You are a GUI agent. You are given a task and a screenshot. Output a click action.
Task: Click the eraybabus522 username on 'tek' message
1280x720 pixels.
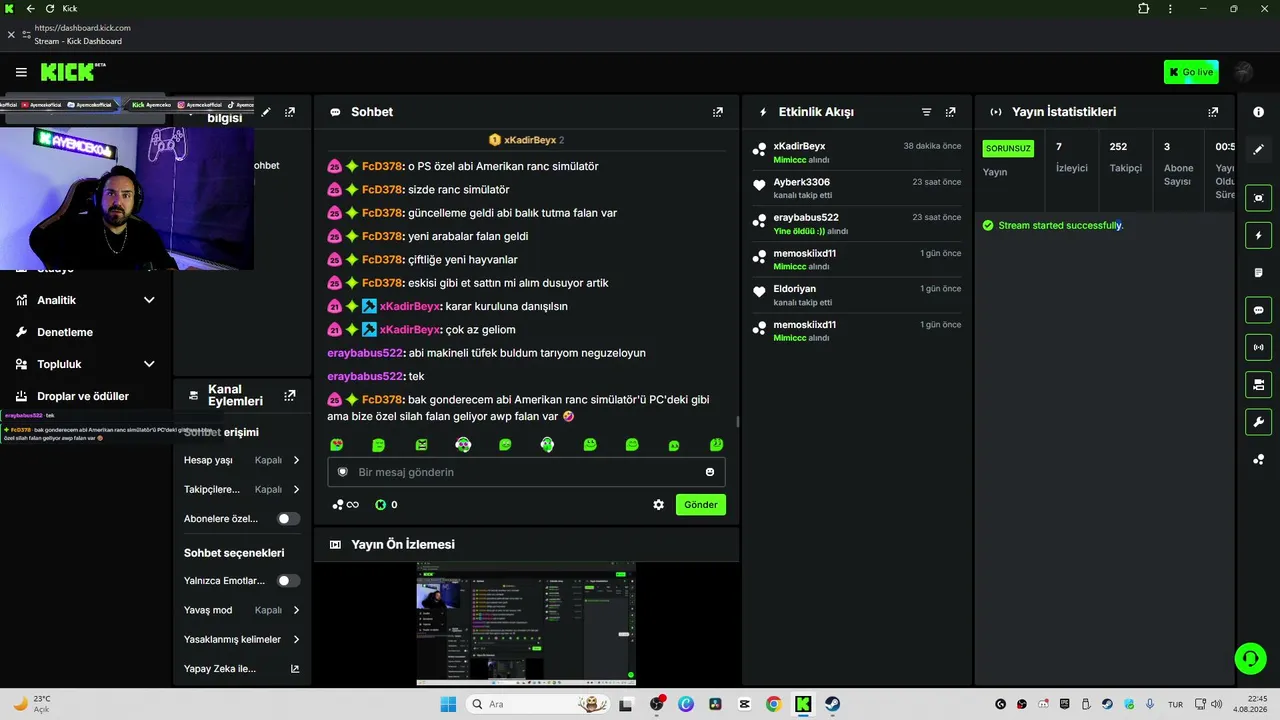[365, 376]
